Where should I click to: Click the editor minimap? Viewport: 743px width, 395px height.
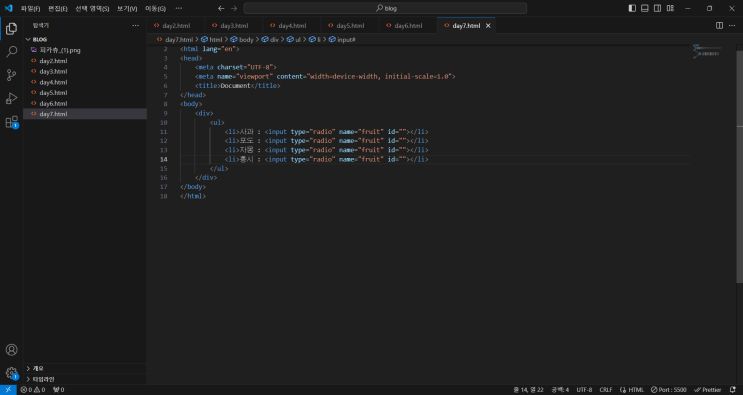click(x=707, y=51)
